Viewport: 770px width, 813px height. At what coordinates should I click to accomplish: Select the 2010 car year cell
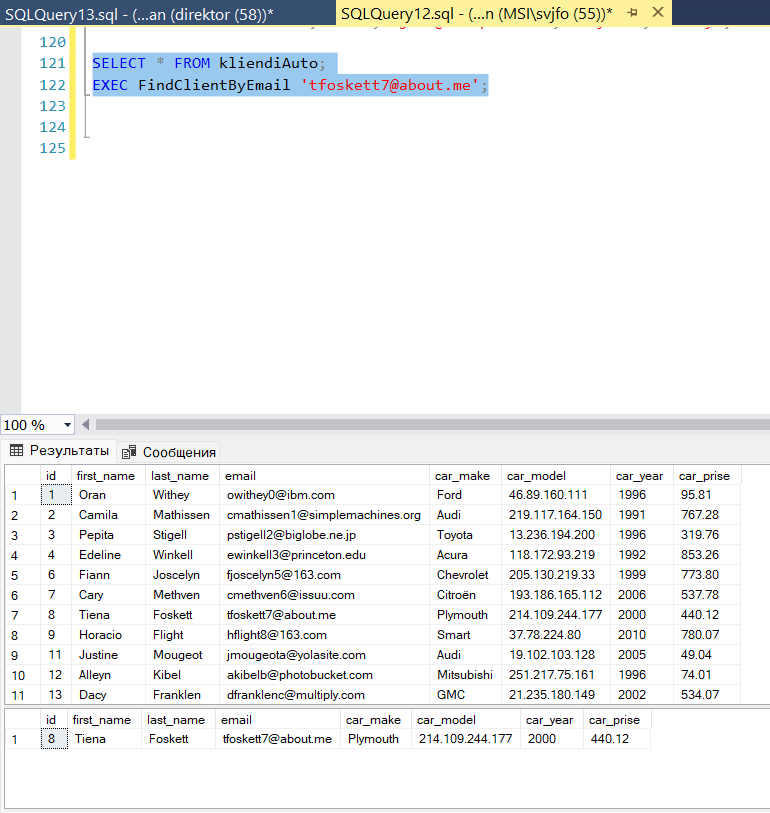point(641,635)
